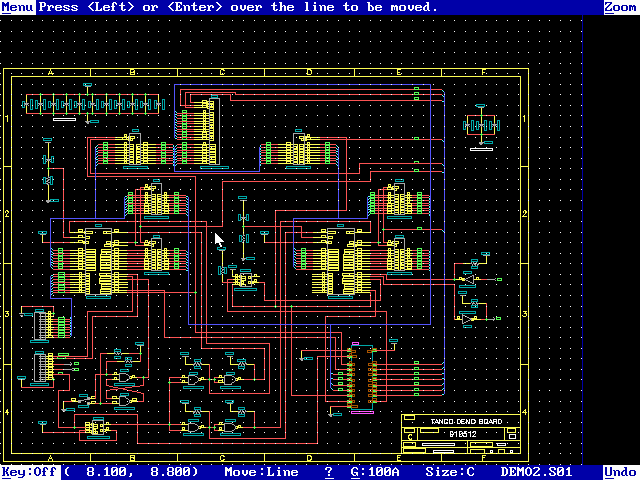
Task: Click the DEMO2.S01 file name
Action: [x=536, y=472]
